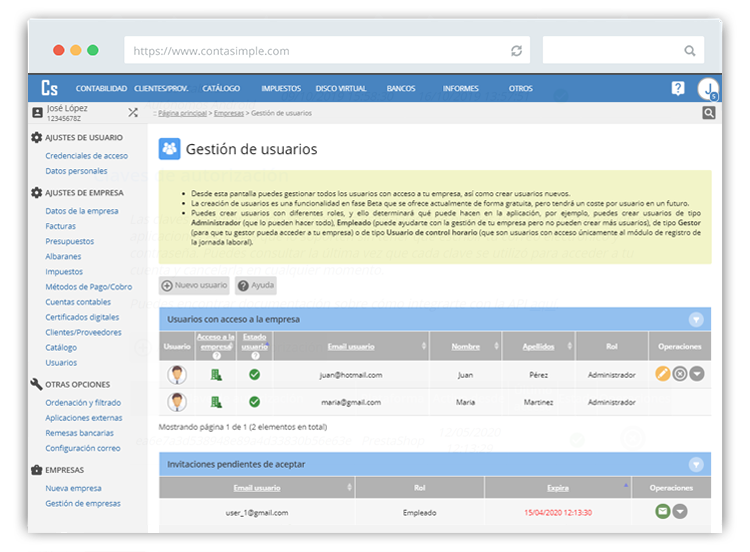Click the switch-company shuffle icon near José López
This screenshot has height=552, width=750.
click(x=133, y=112)
